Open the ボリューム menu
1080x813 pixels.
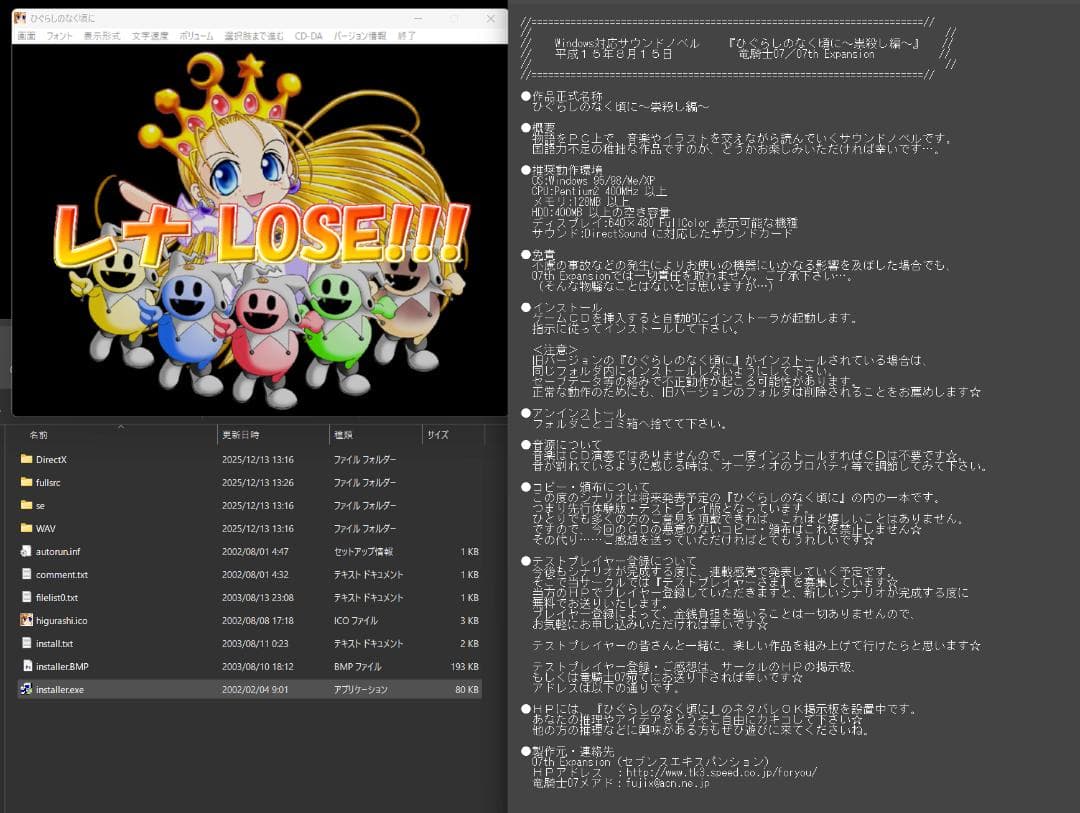(x=196, y=36)
